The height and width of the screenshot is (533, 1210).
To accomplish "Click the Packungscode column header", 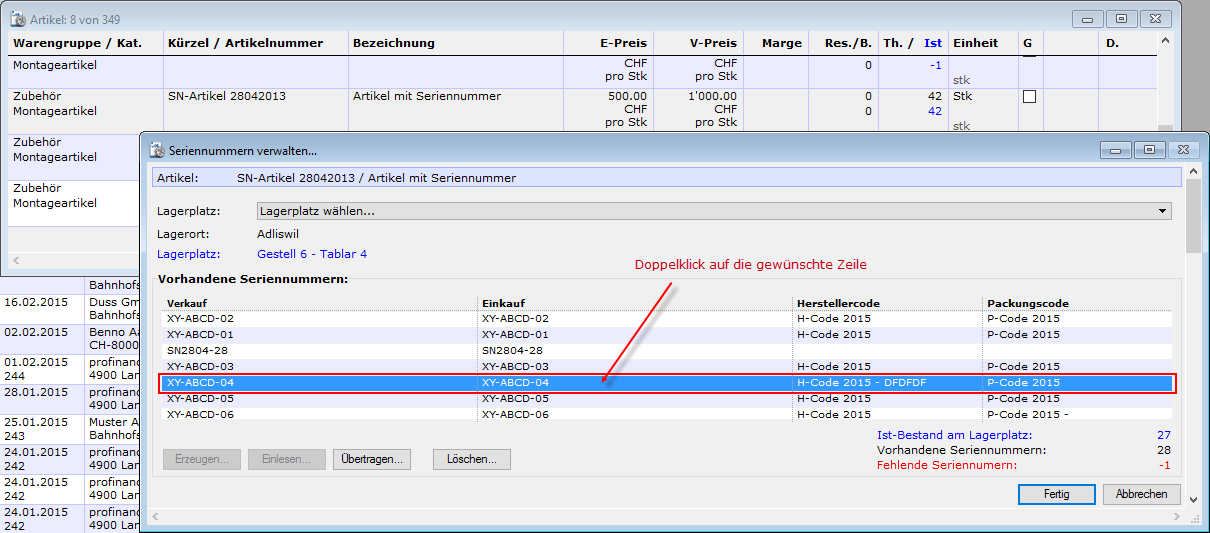I will coord(1028,303).
